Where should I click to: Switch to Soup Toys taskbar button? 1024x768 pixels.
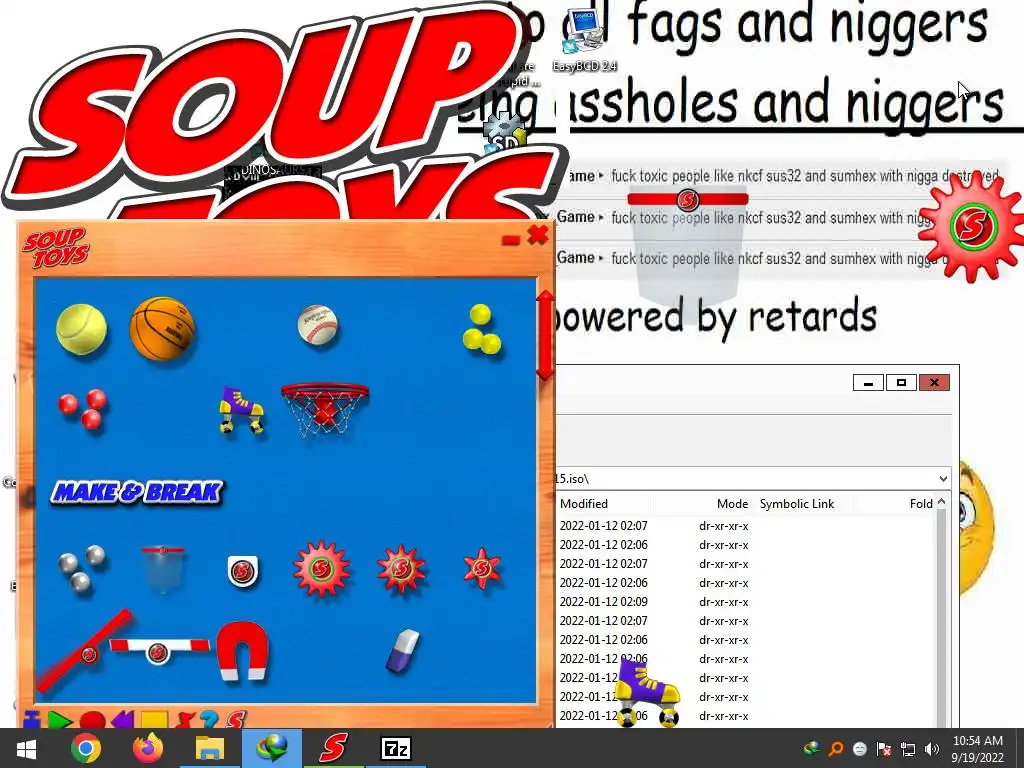333,748
